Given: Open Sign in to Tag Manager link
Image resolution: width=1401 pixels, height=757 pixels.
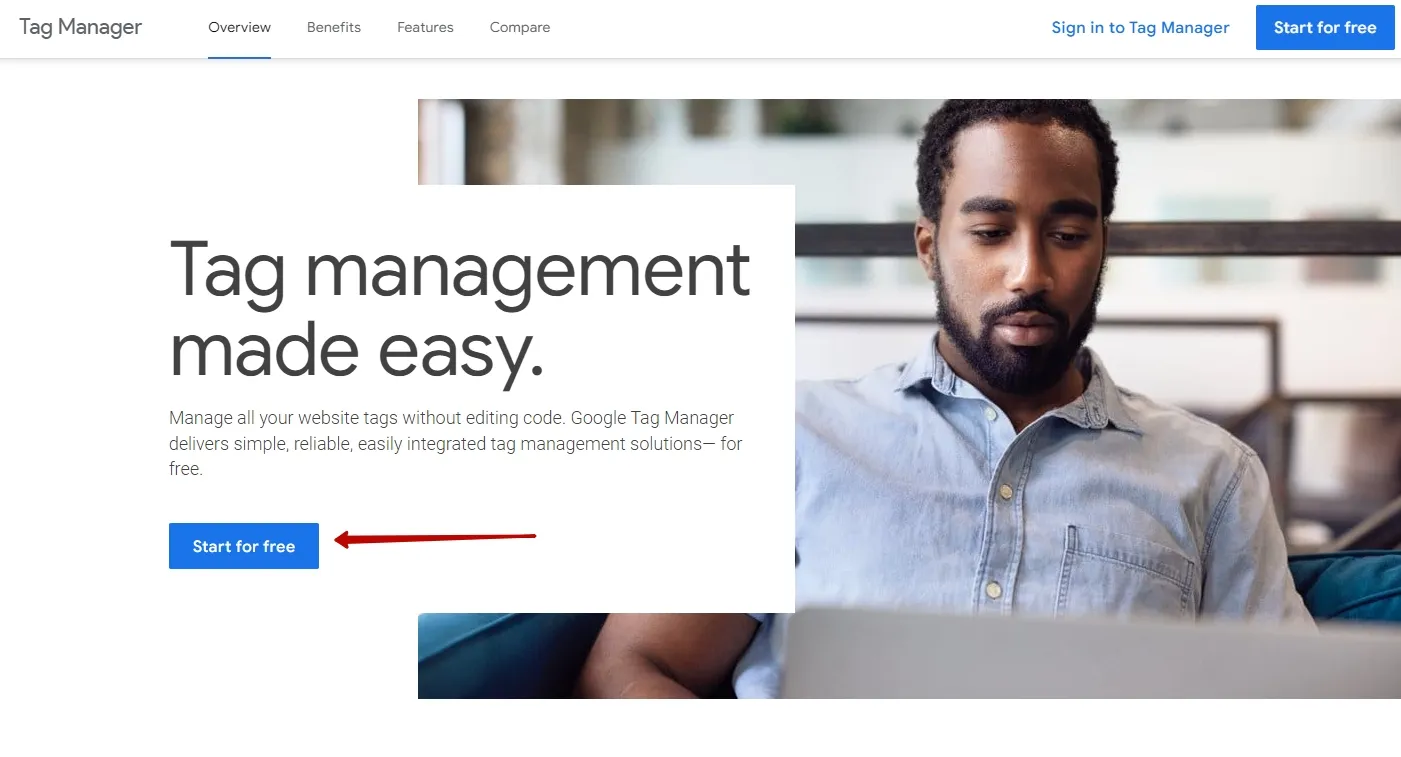Looking at the screenshot, I should point(1140,27).
